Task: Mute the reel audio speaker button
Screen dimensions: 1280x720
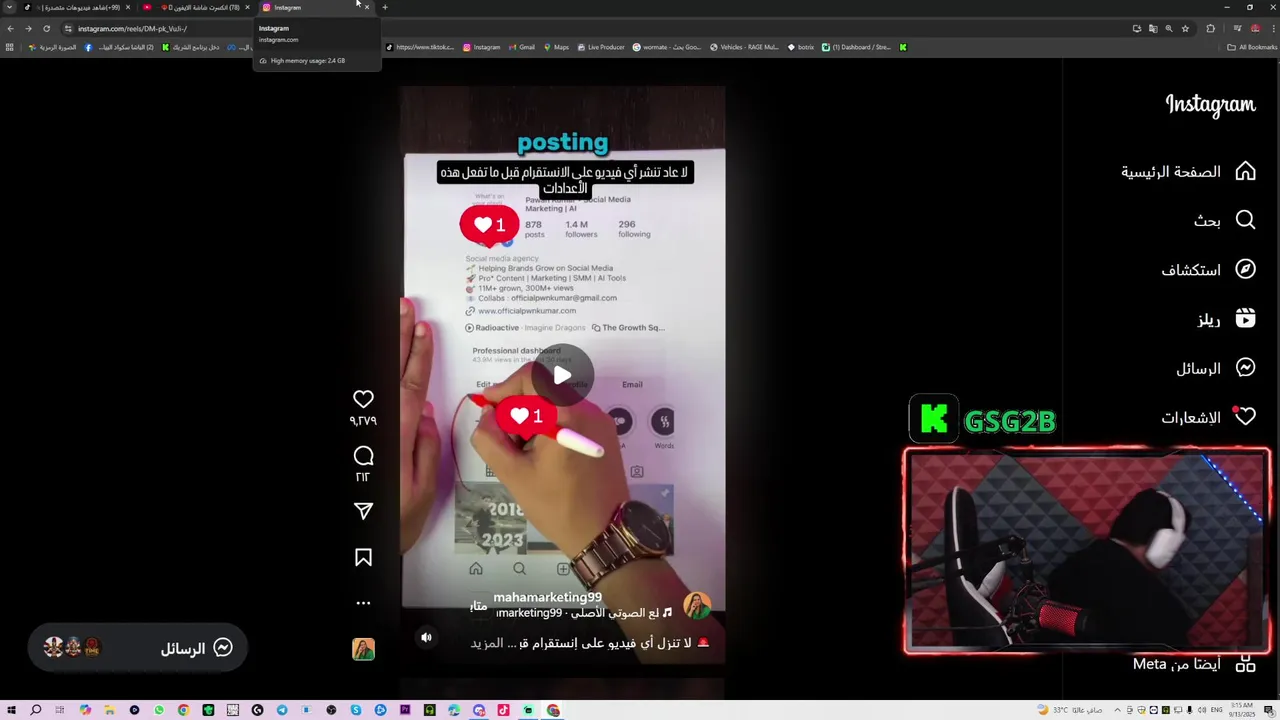Action: pyautogui.click(x=426, y=637)
